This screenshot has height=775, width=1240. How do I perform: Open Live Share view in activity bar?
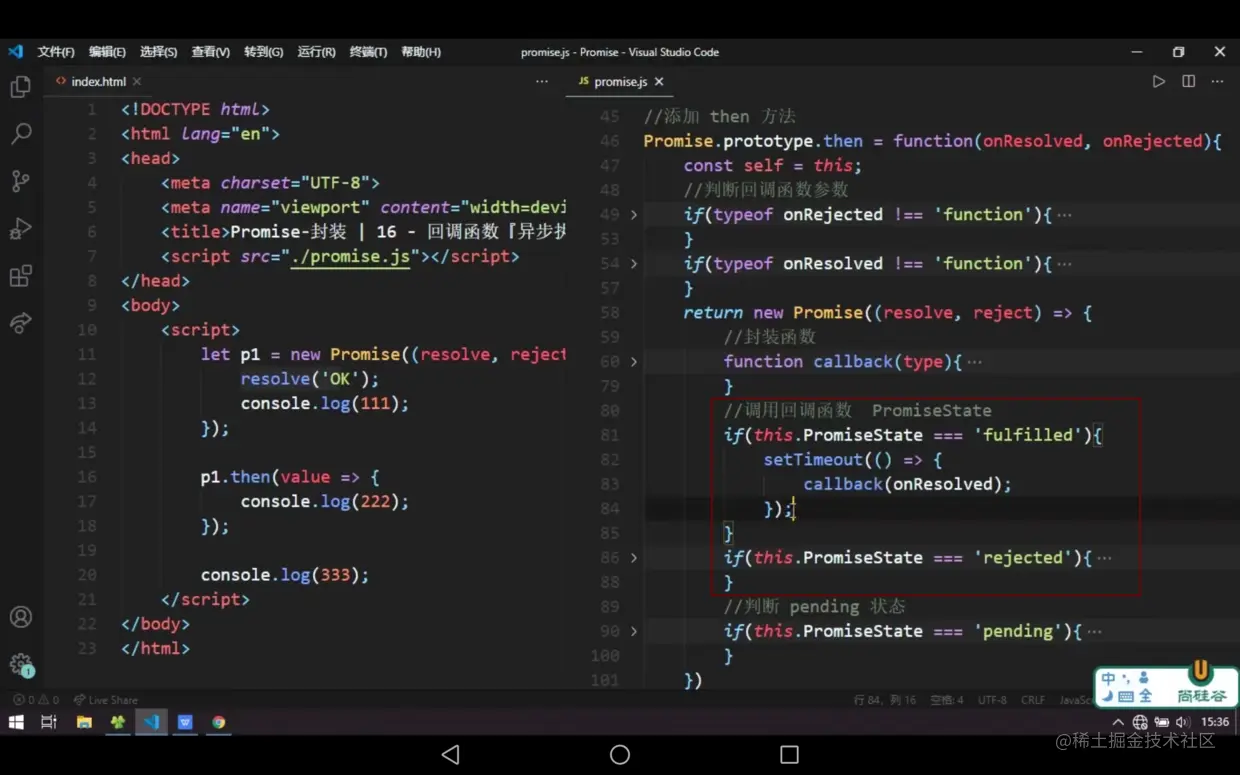click(x=20, y=322)
